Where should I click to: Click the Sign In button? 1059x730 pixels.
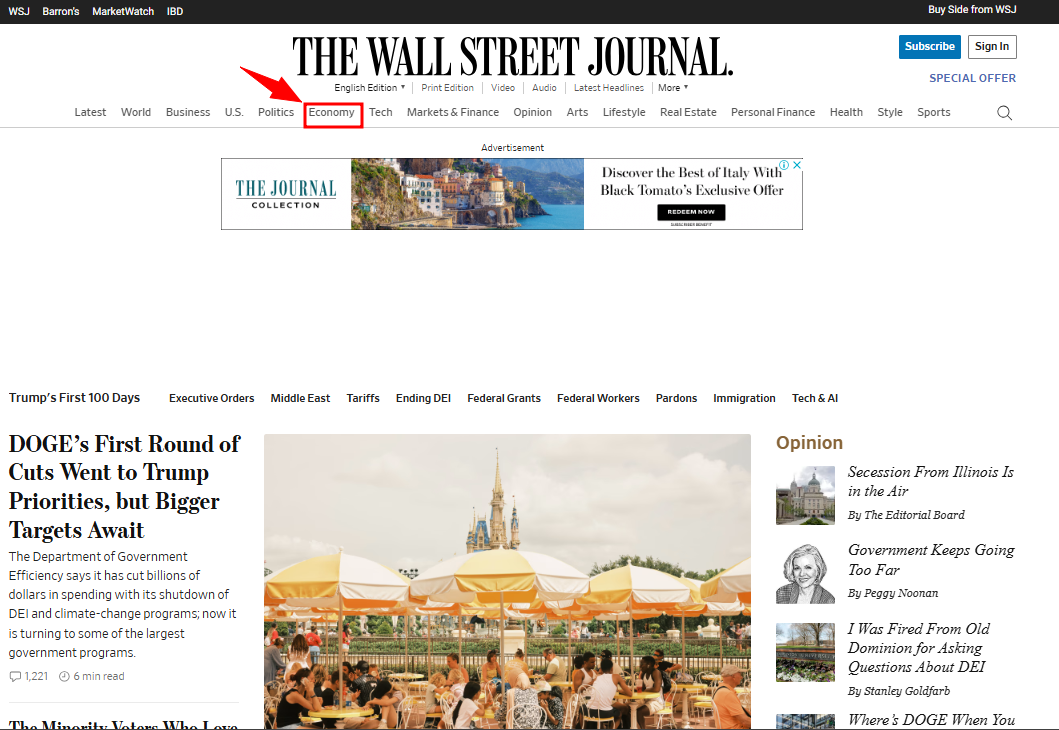click(x=991, y=46)
